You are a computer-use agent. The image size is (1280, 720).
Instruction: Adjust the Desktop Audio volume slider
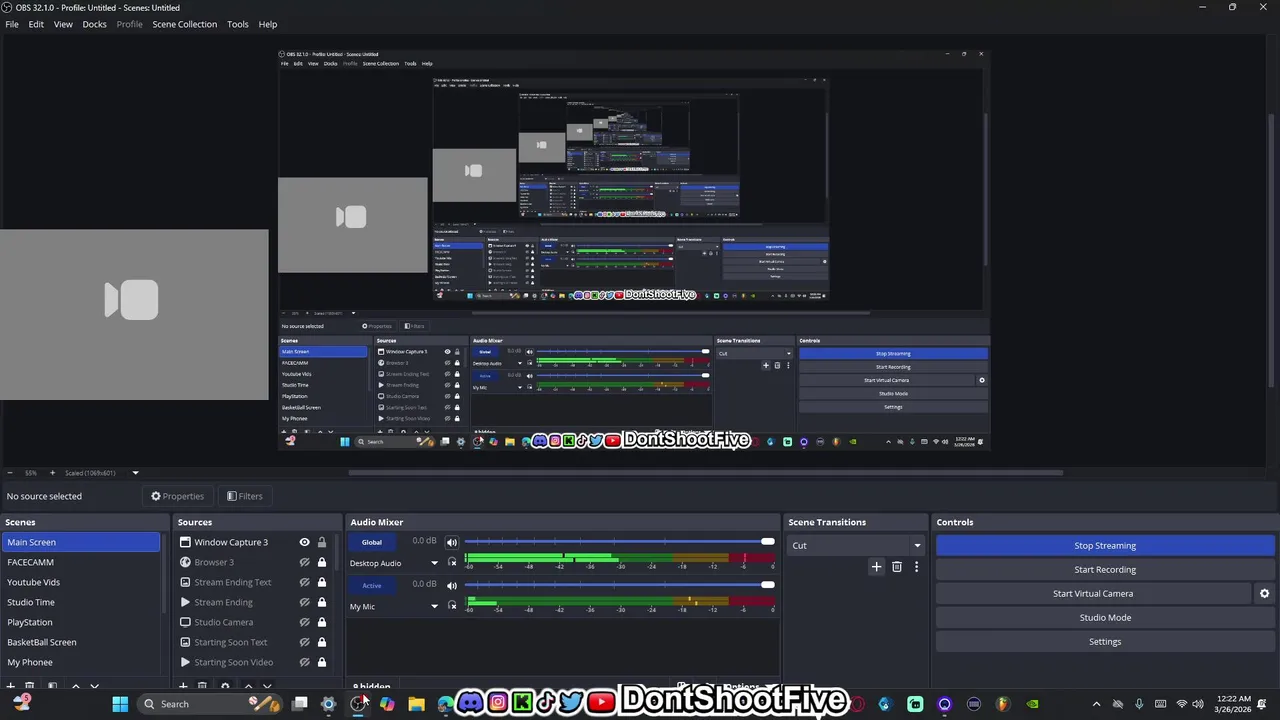click(x=619, y=542)
